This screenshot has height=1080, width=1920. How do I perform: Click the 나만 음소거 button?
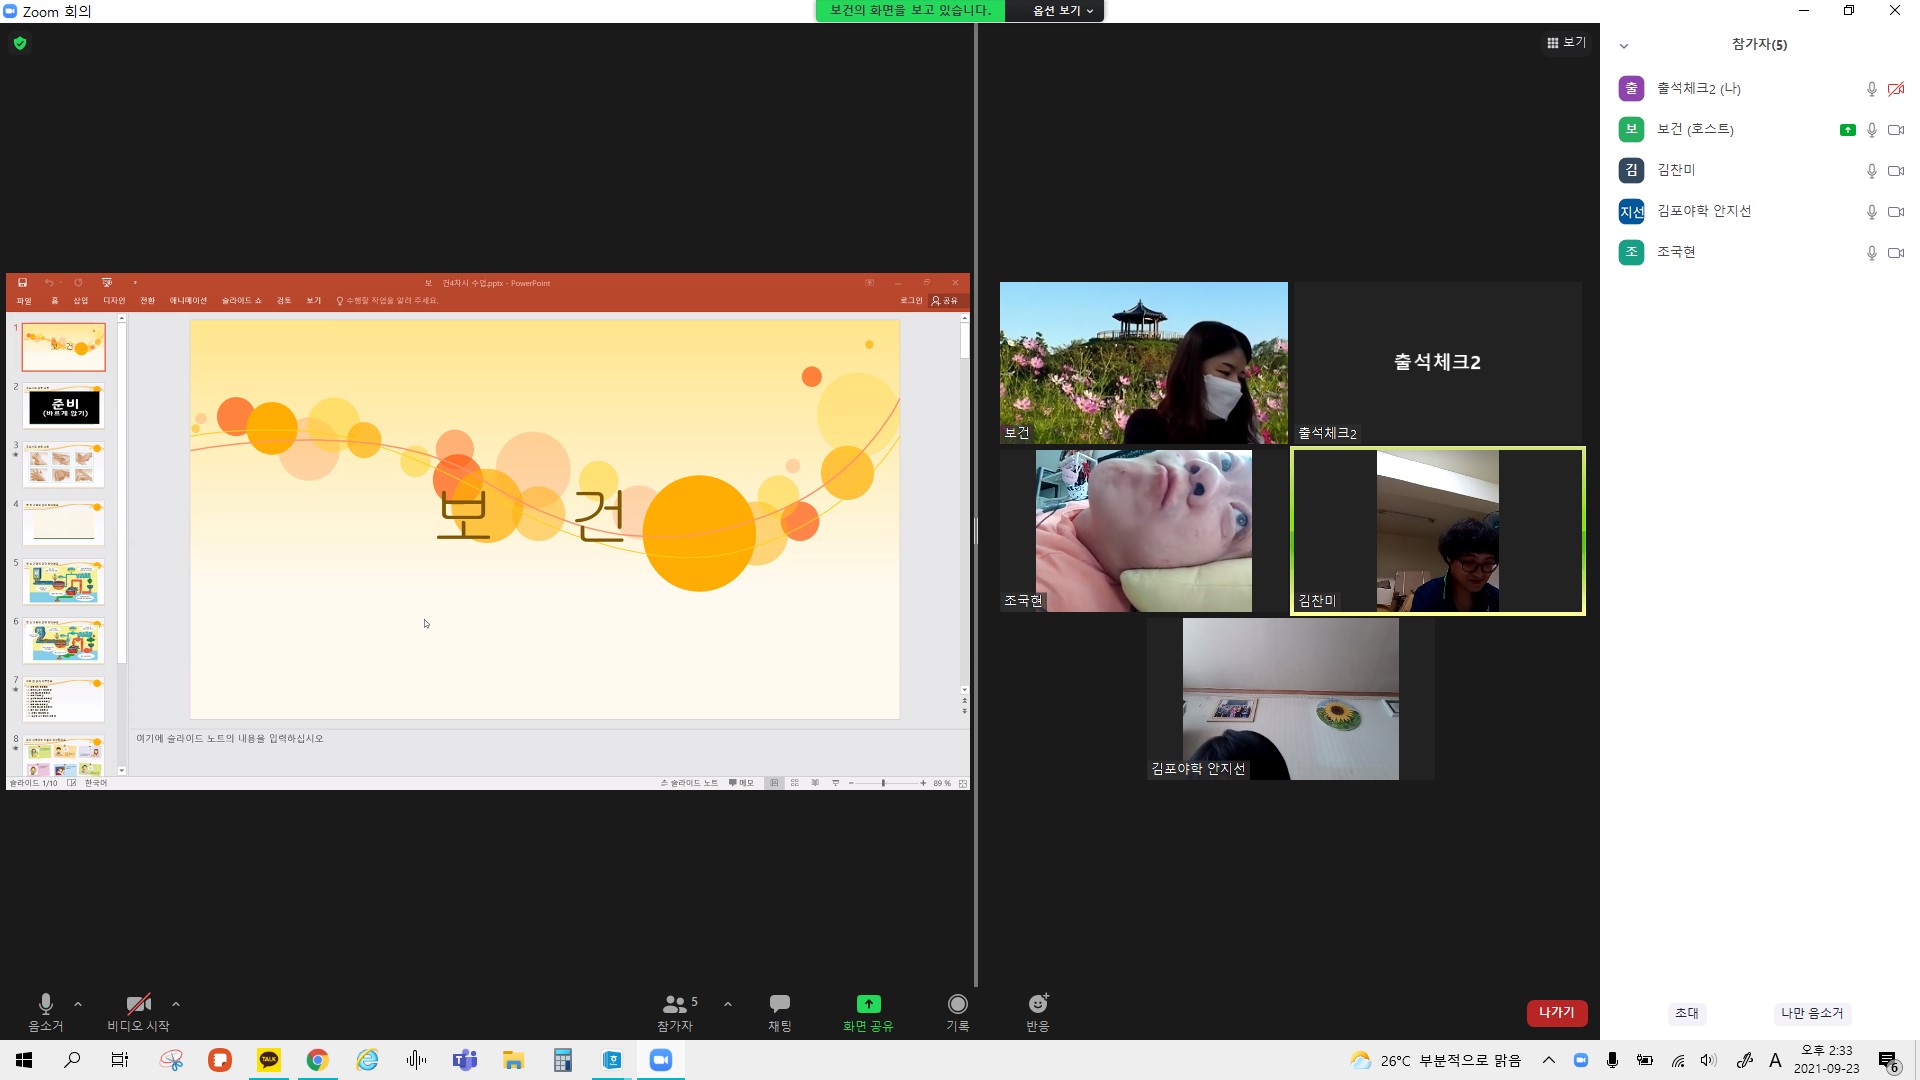pyautogui.click(x=1811, y=1013)
